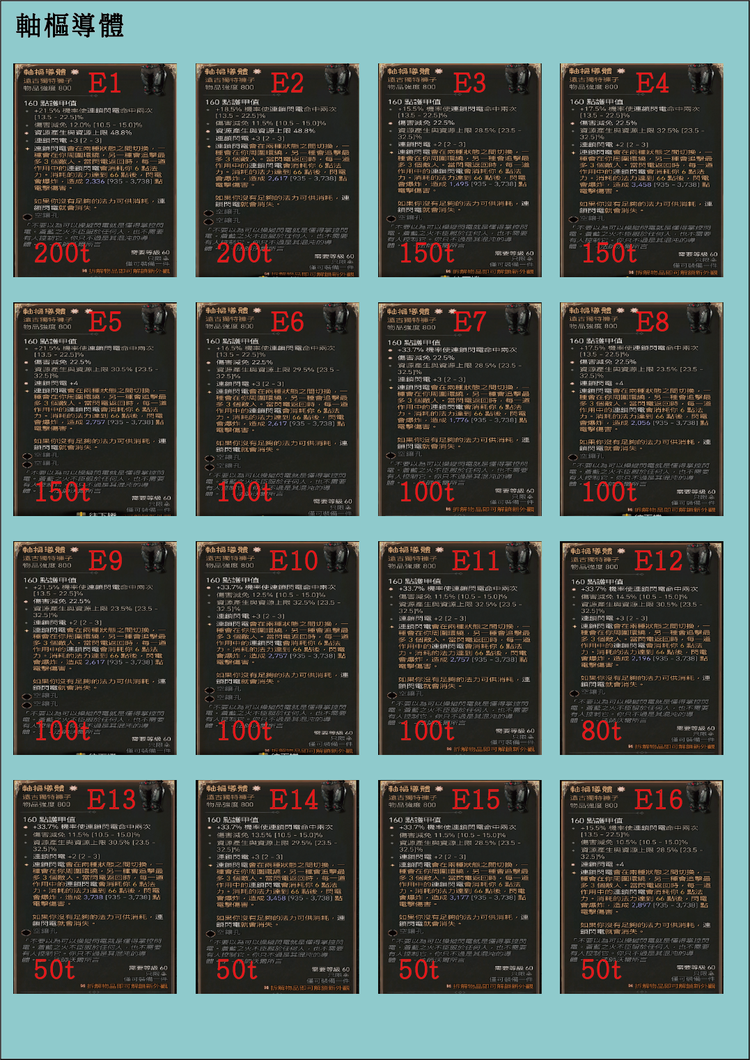Click the red E2 label
Screen dimensions: 750x1060
coord(287,83)
